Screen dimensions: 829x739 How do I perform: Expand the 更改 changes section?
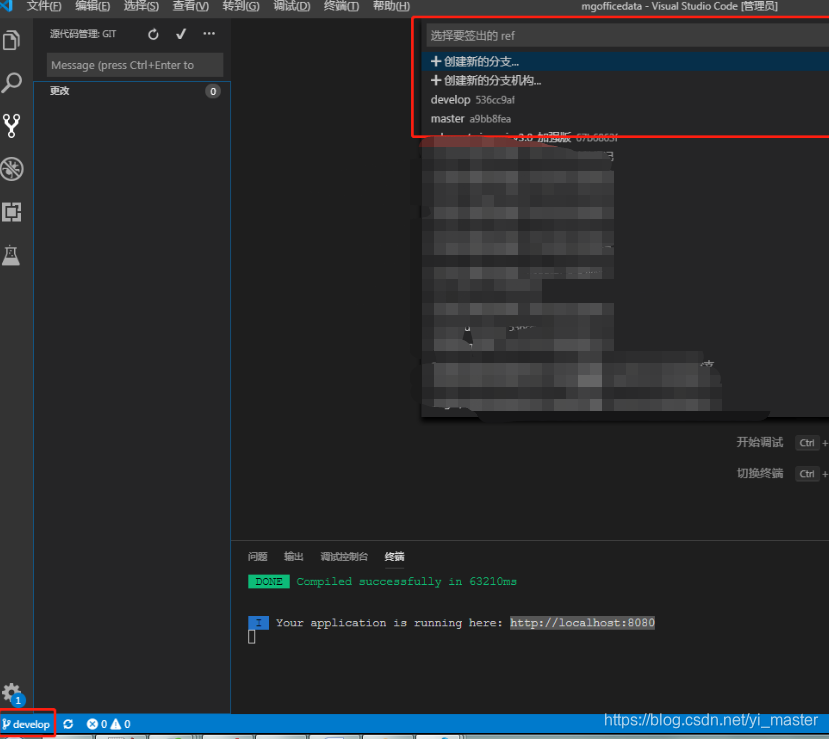click(x=132, y=91)
